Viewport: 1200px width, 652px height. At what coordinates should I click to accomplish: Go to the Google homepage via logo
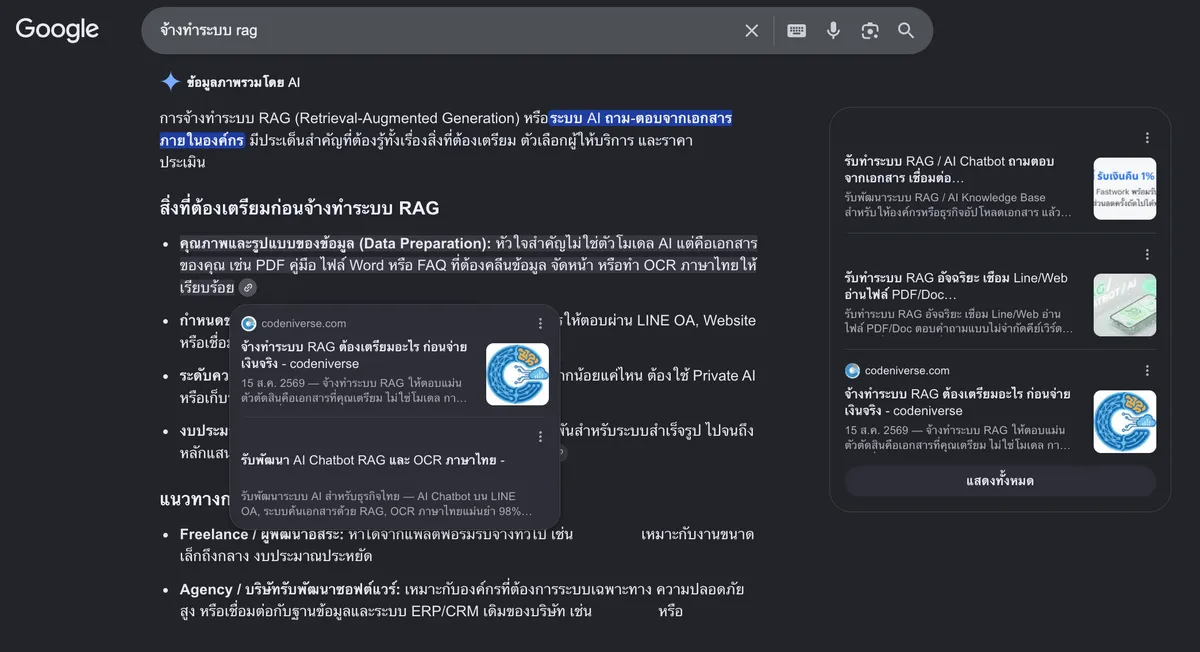click(57, 30)
